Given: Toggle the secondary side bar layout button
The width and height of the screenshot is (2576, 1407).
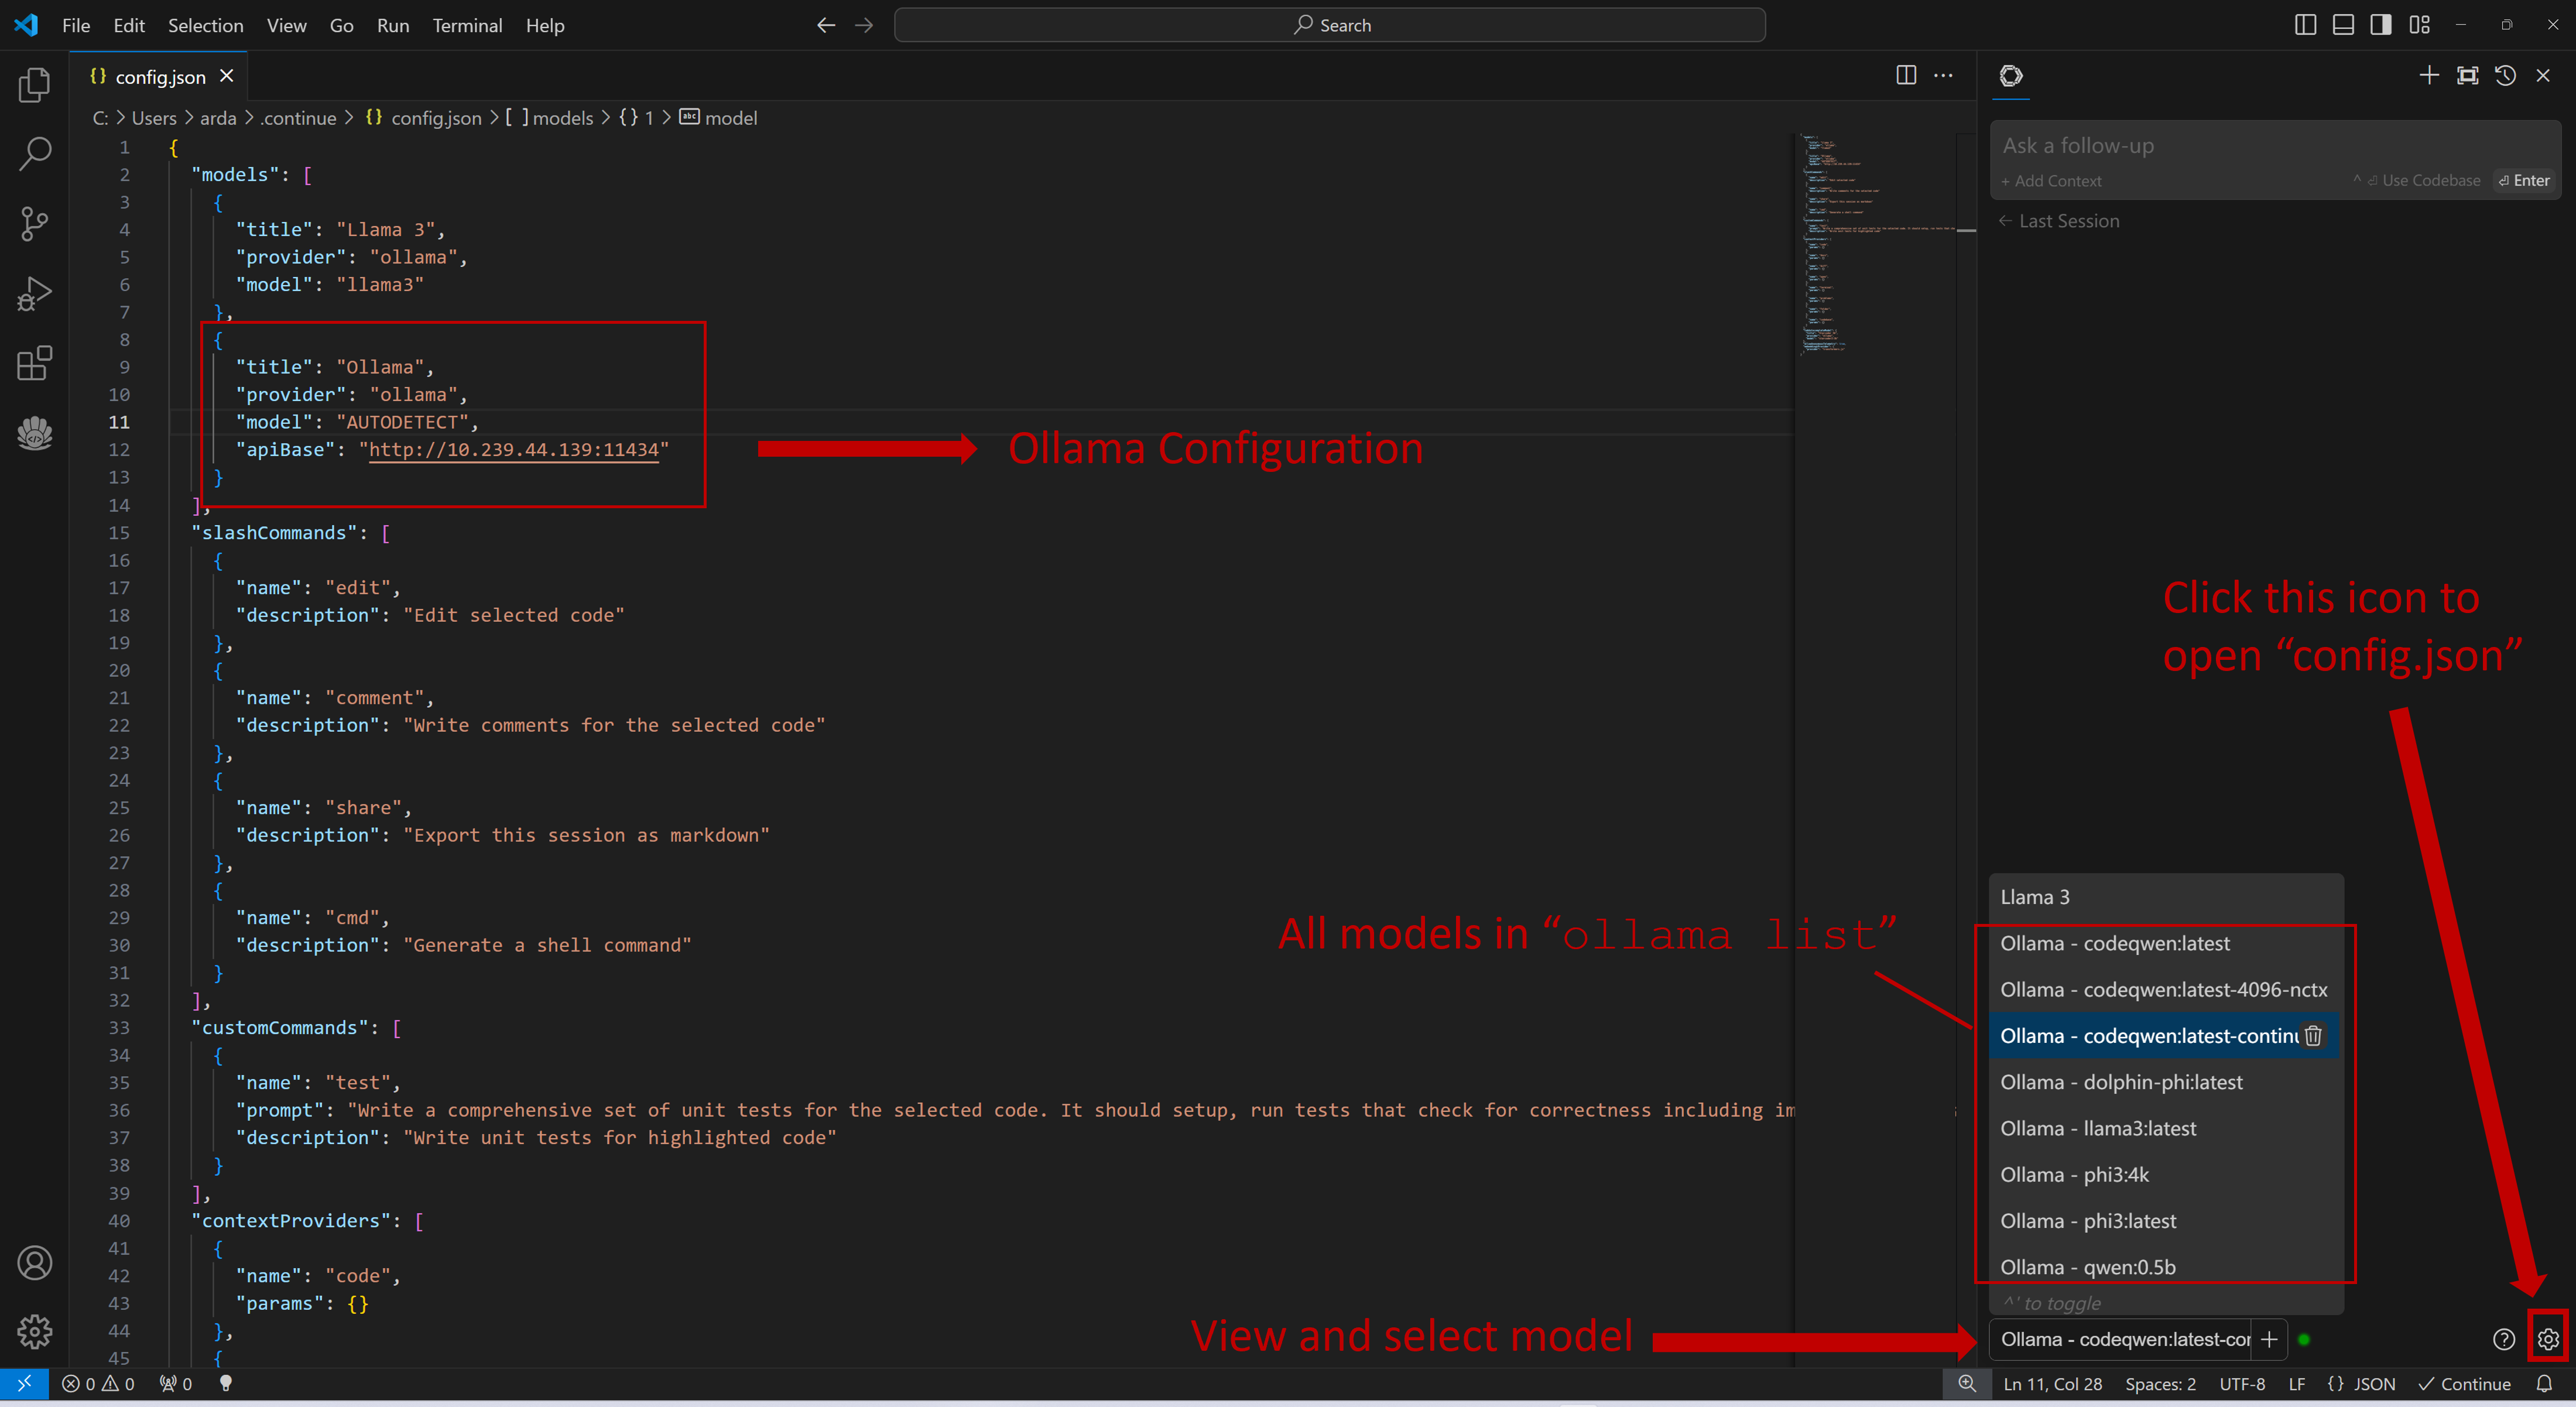Looking at the screenshot, I should point(2381,25).
